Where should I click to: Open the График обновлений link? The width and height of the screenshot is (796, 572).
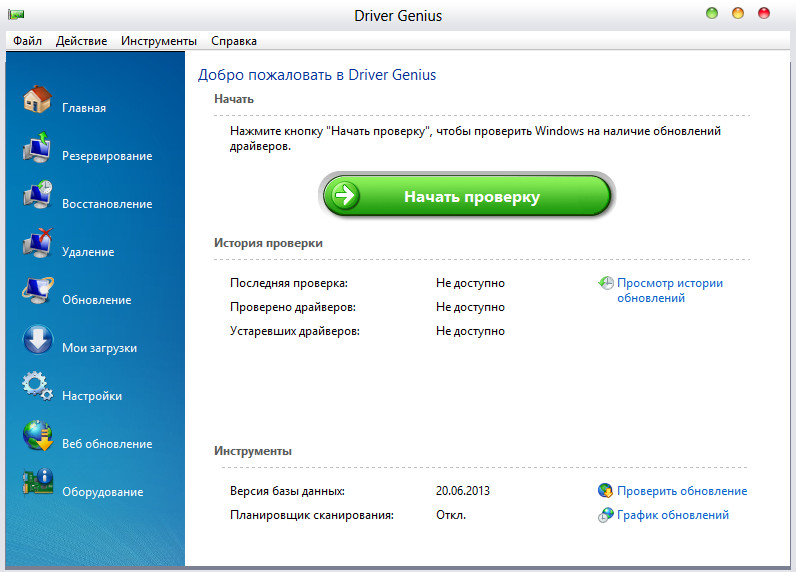pos(673,515)
